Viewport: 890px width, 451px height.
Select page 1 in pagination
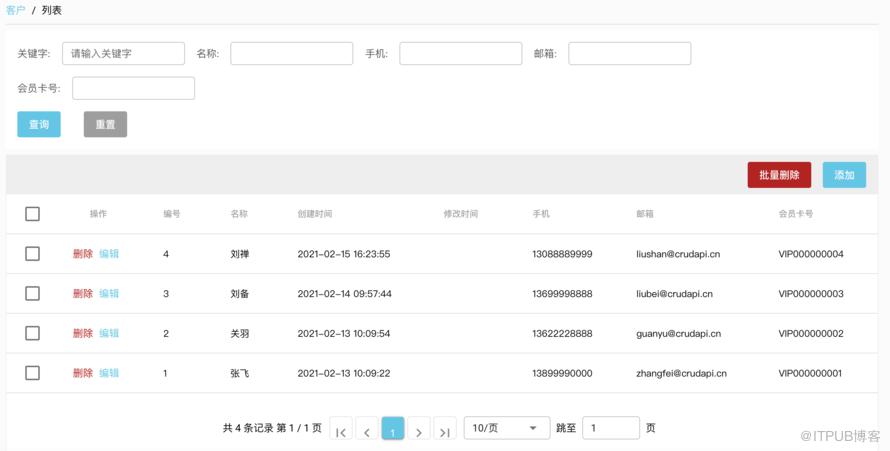tap(393, 429)
